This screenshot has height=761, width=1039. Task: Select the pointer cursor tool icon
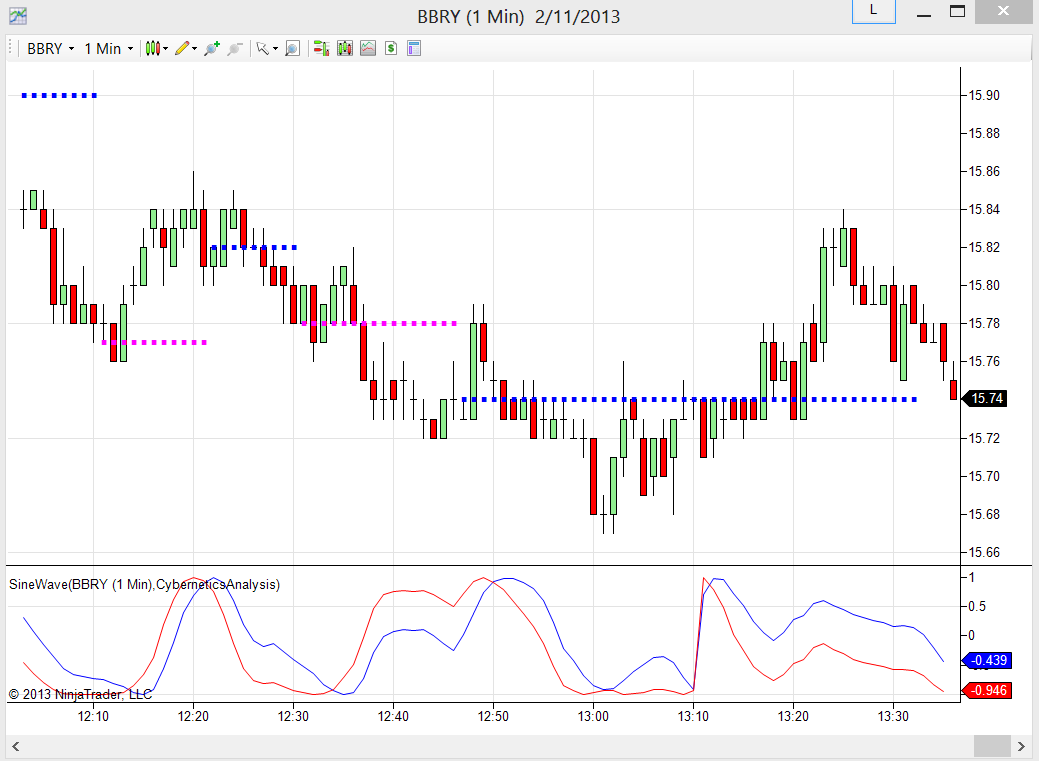(262, 48)
